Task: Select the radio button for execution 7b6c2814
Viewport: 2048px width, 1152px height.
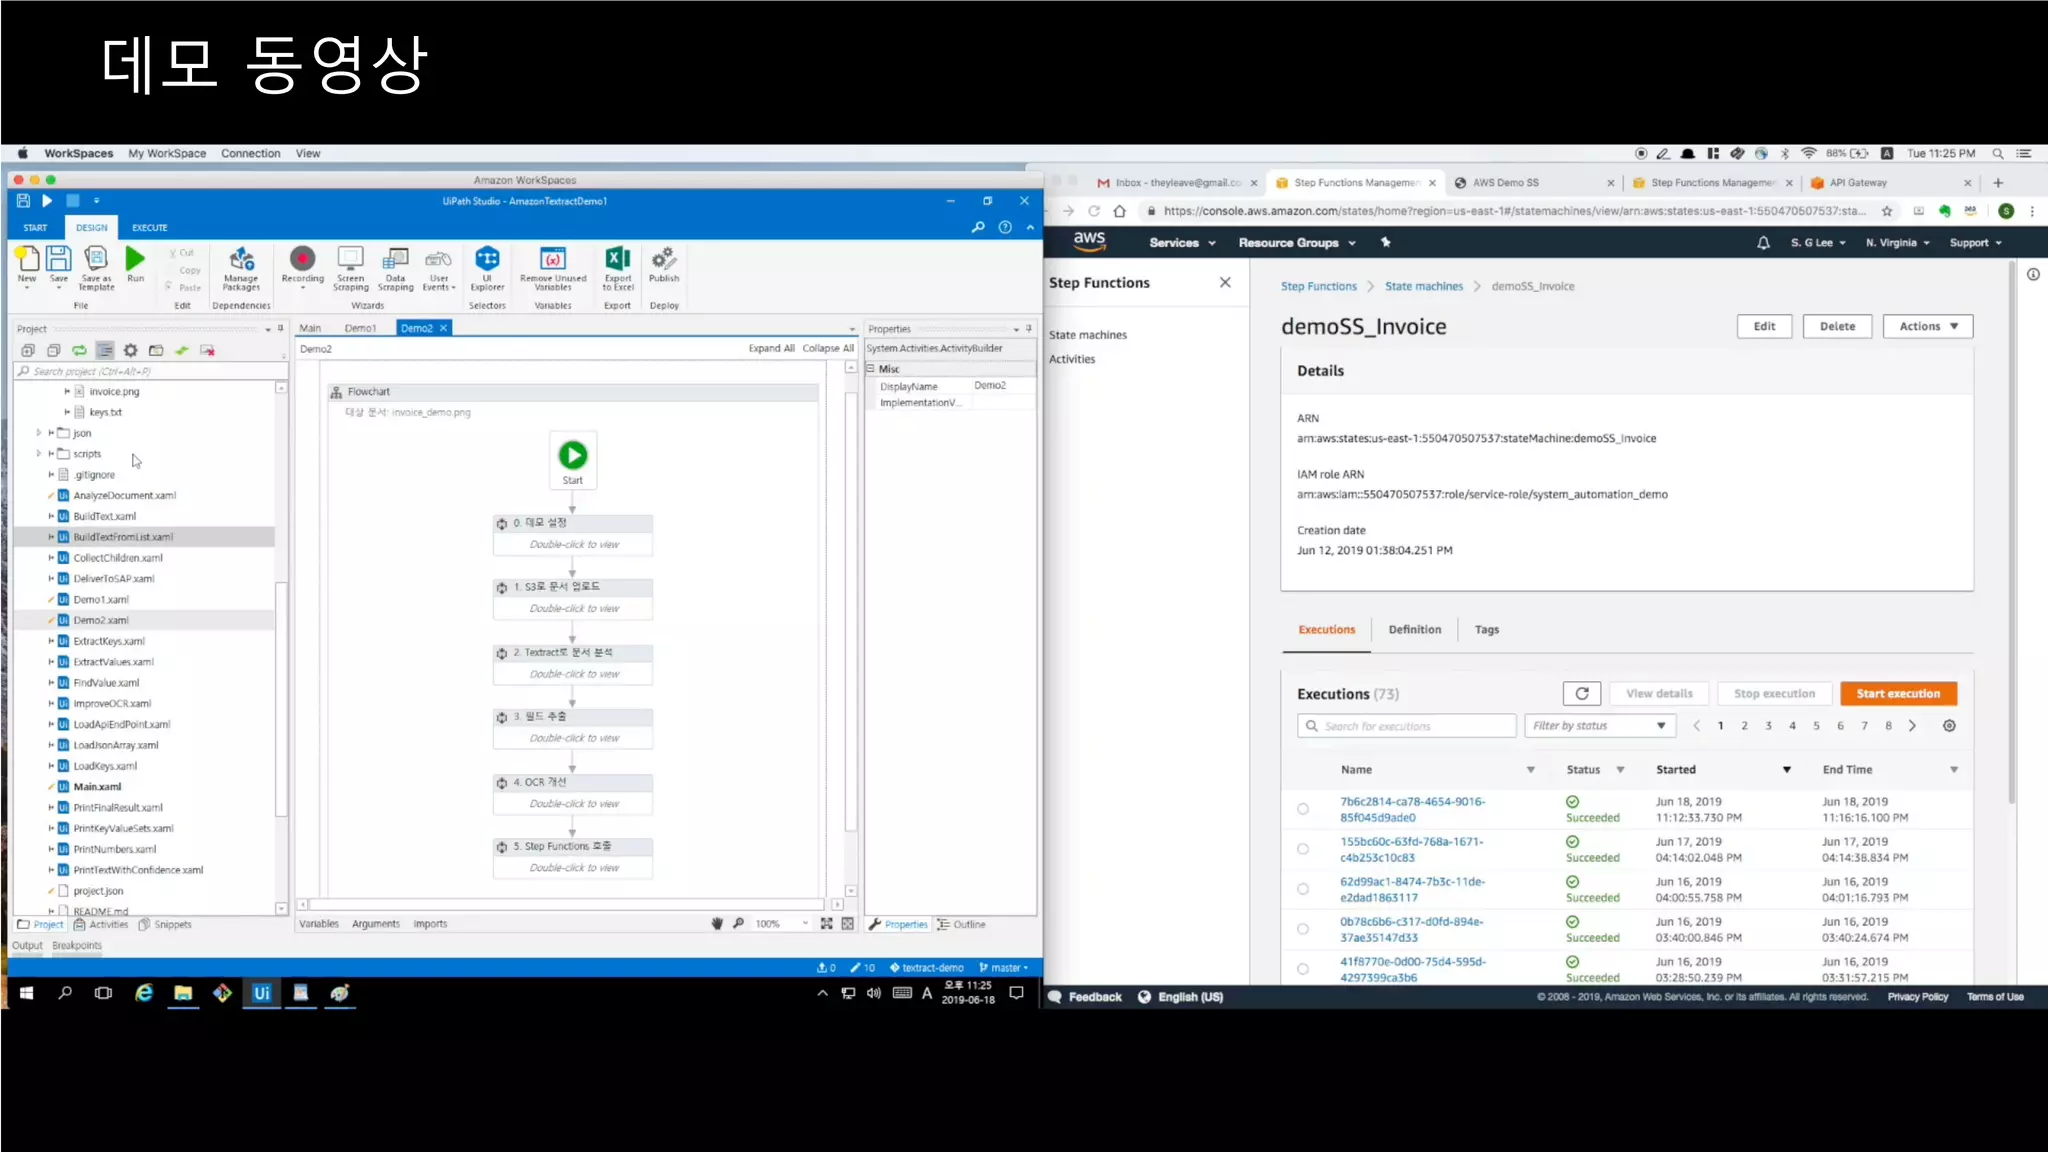Action: [x=1303, y=809]
